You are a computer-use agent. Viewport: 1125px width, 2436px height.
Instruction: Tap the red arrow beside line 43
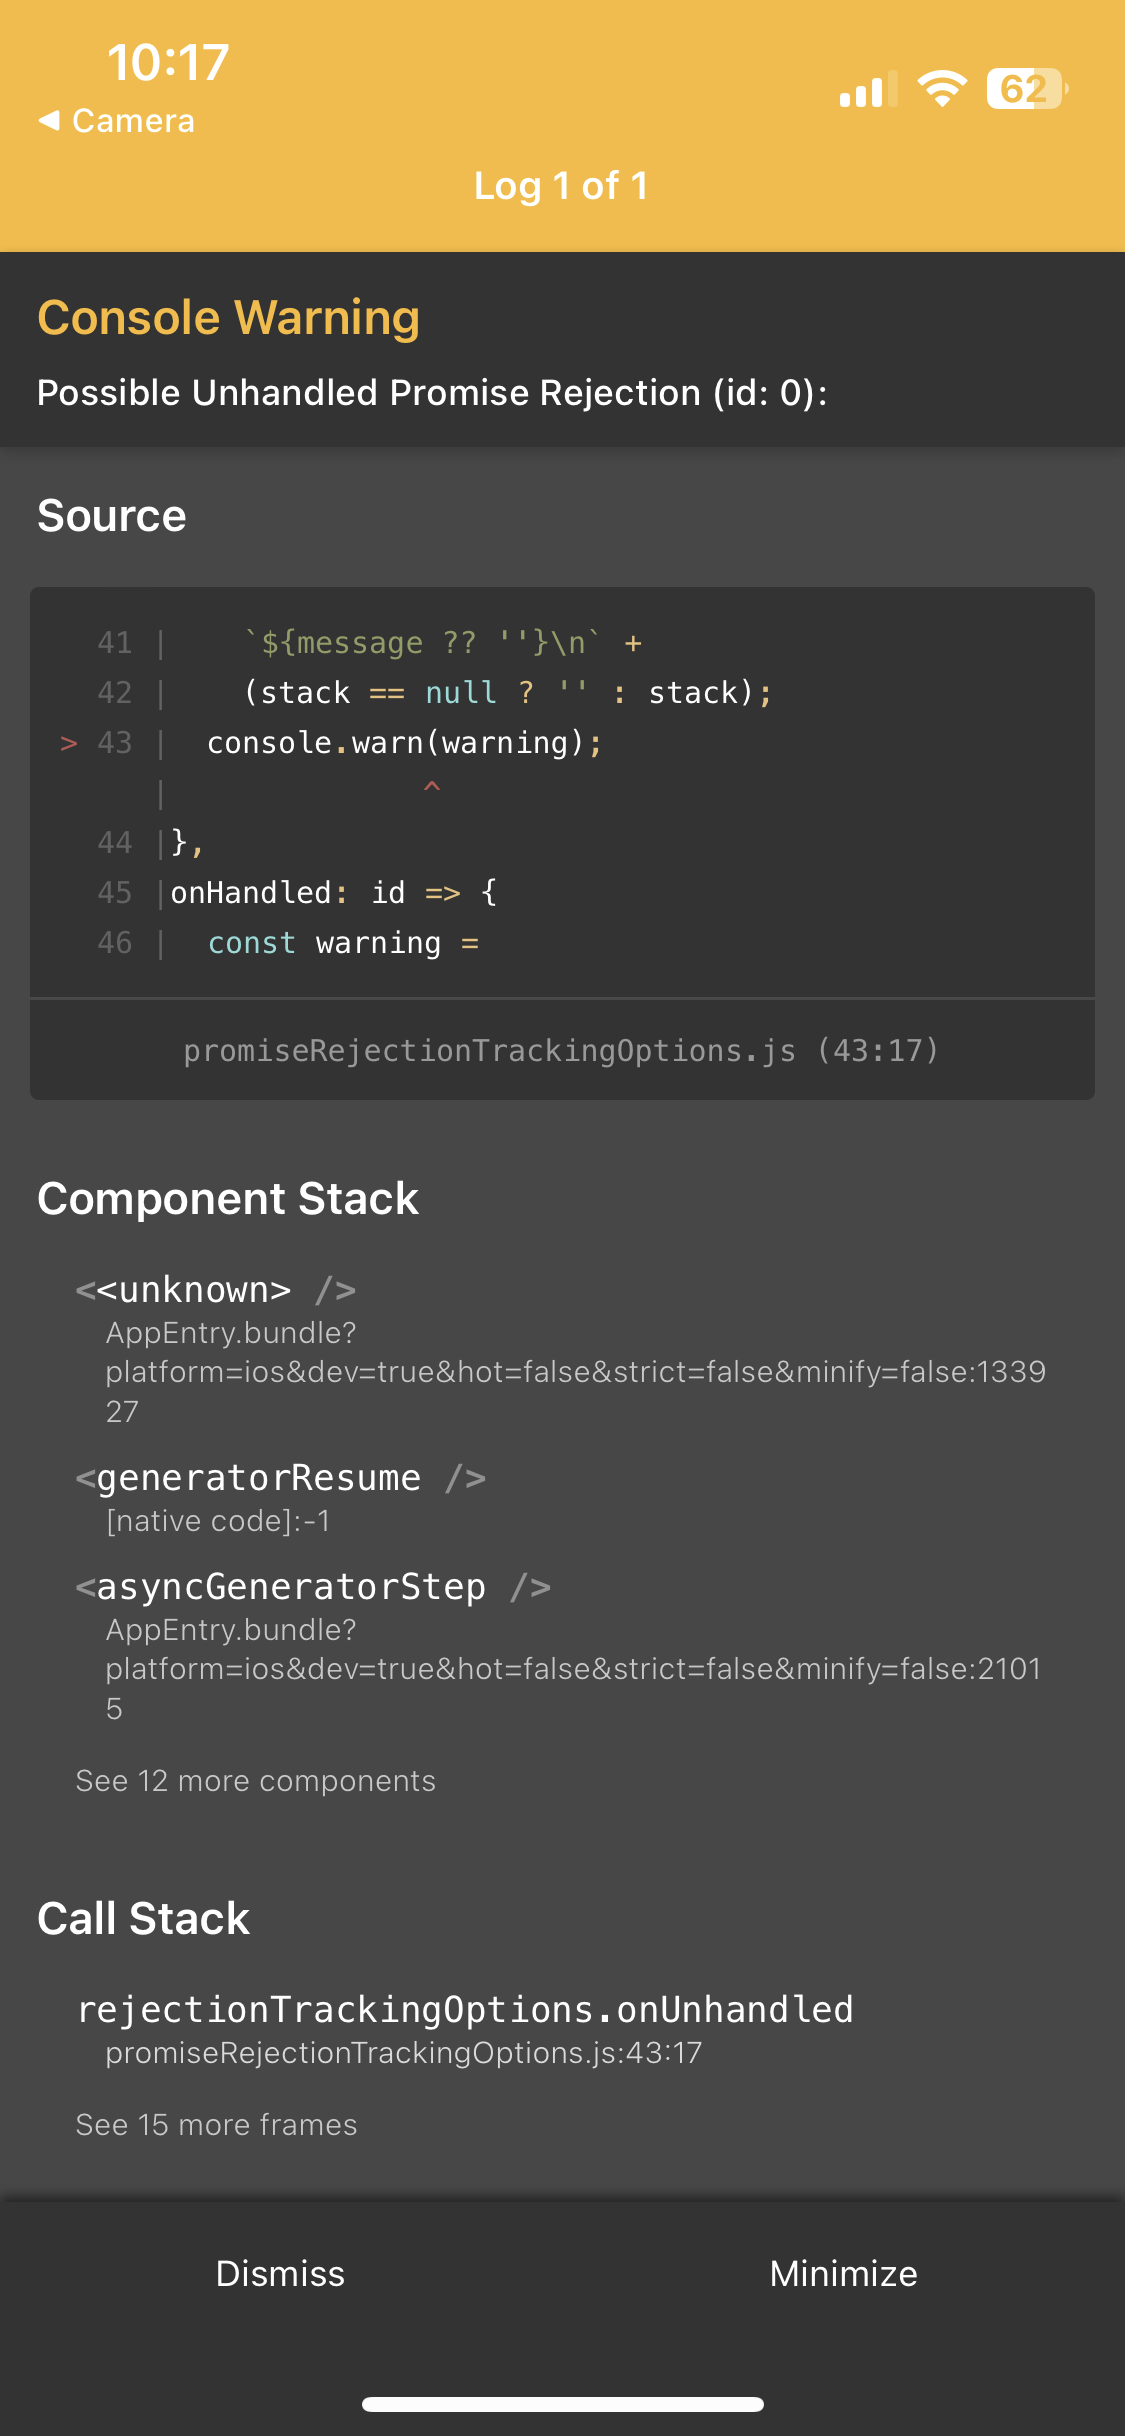[69, 743]
